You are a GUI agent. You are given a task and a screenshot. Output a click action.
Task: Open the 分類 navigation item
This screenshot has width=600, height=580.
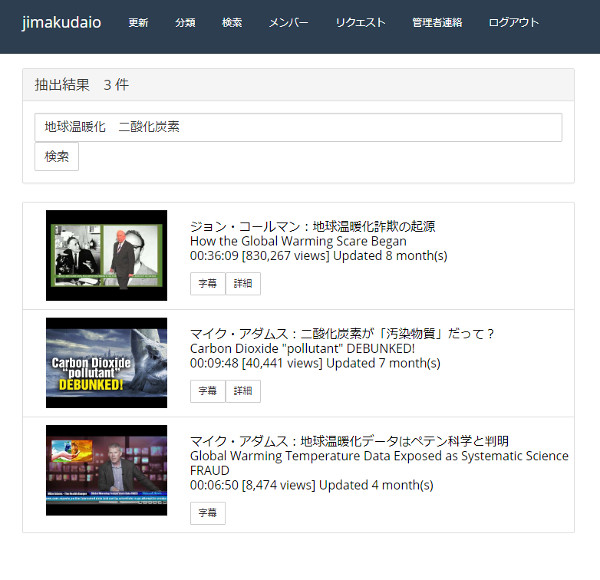point(185,23)
